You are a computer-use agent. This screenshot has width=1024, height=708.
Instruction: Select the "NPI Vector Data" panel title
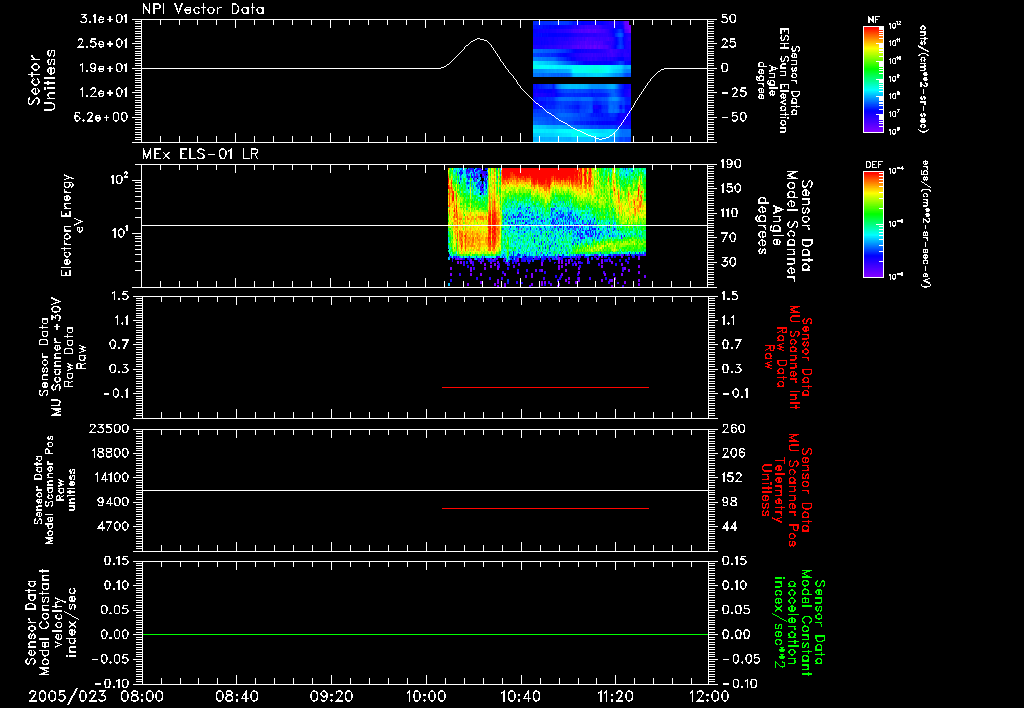[x=203, y=9]
